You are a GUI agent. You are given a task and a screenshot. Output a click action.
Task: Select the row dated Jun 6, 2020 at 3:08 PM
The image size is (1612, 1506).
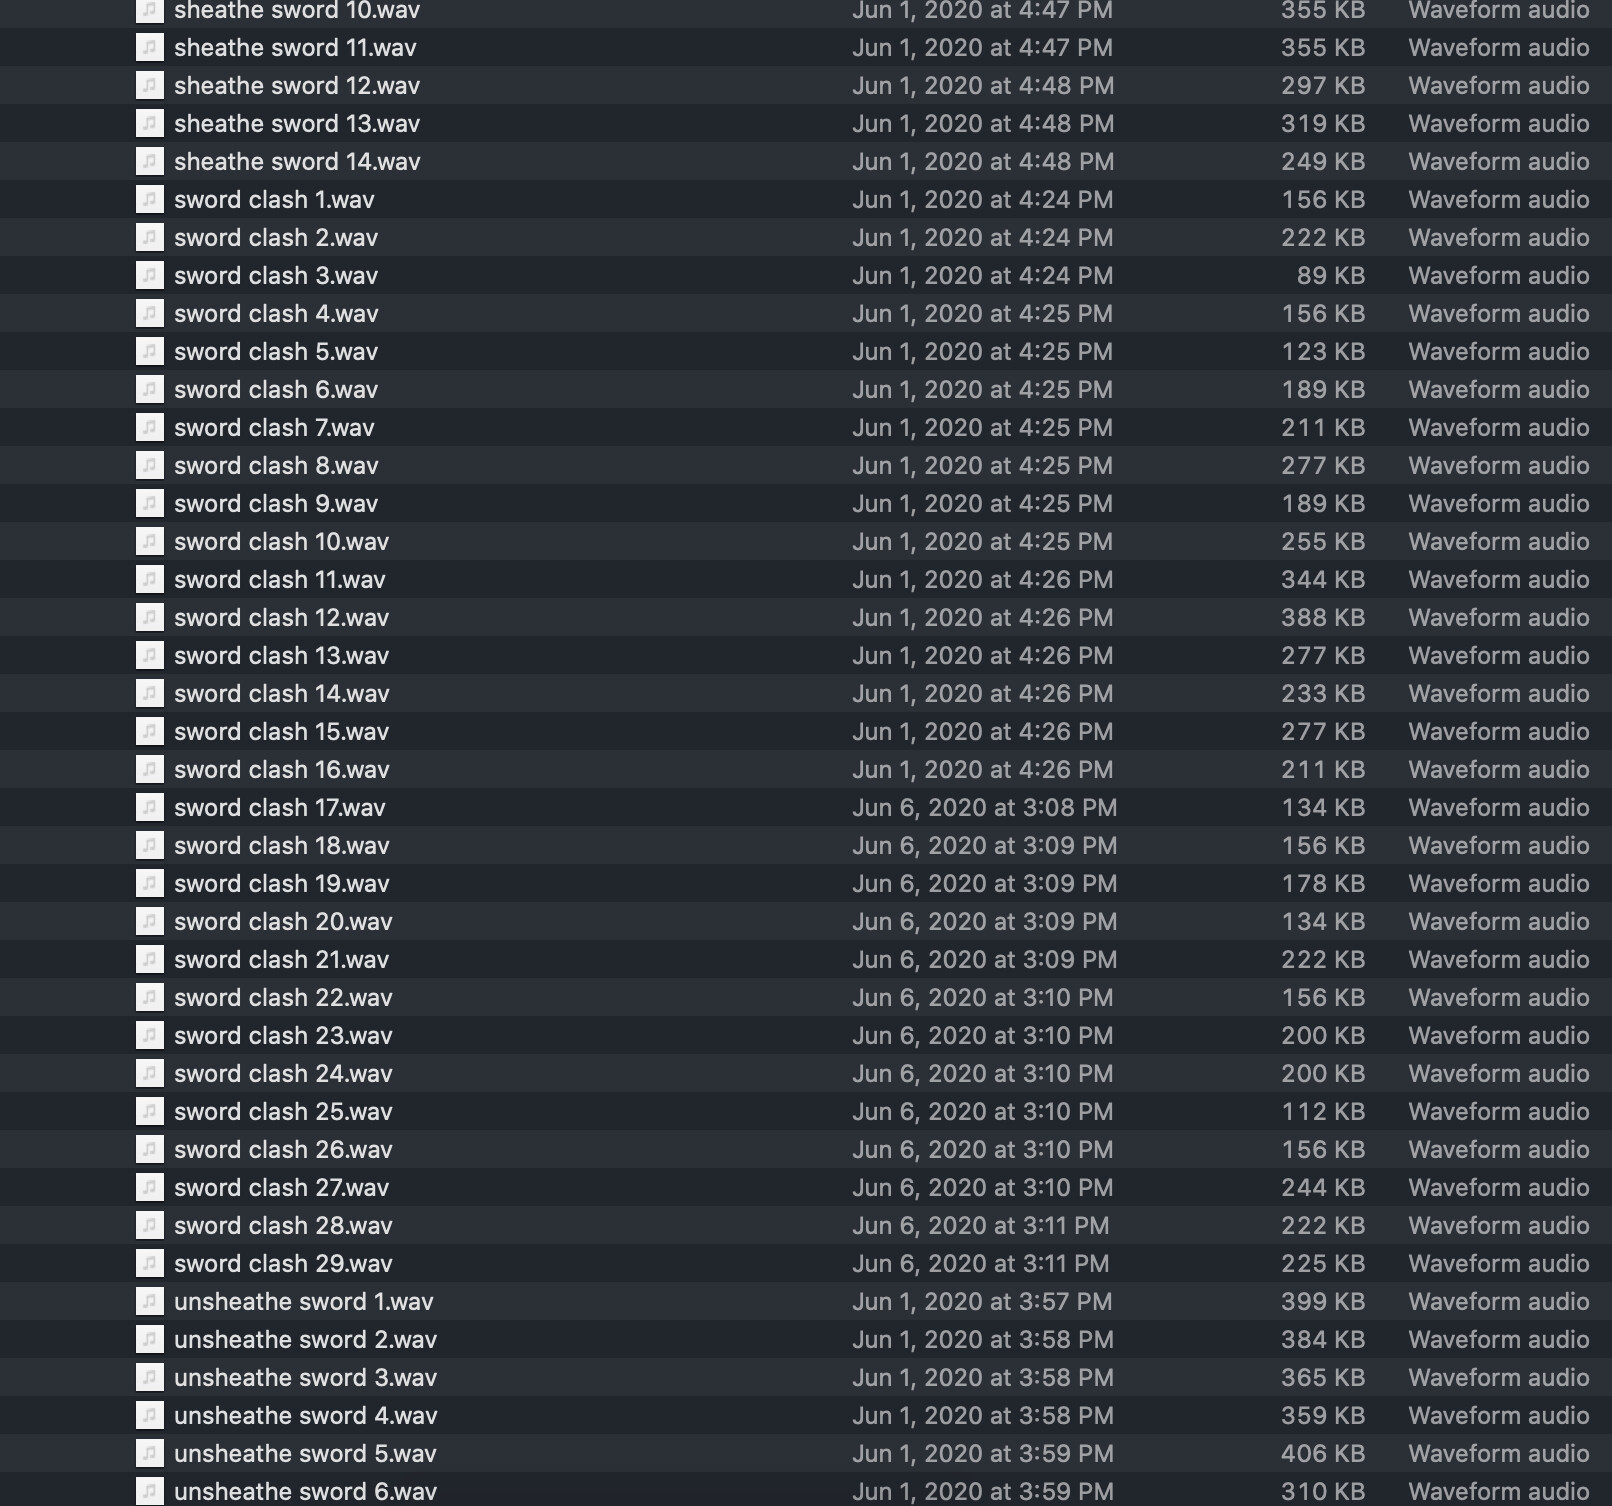[806, 807]
